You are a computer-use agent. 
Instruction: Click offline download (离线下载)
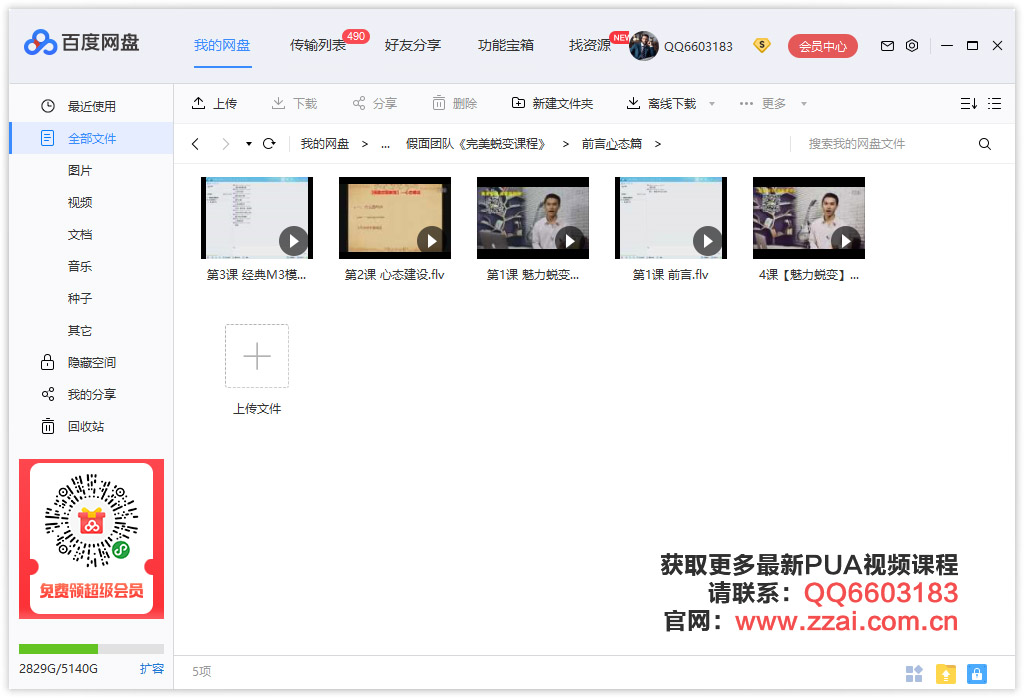click(x=661, y=103)
